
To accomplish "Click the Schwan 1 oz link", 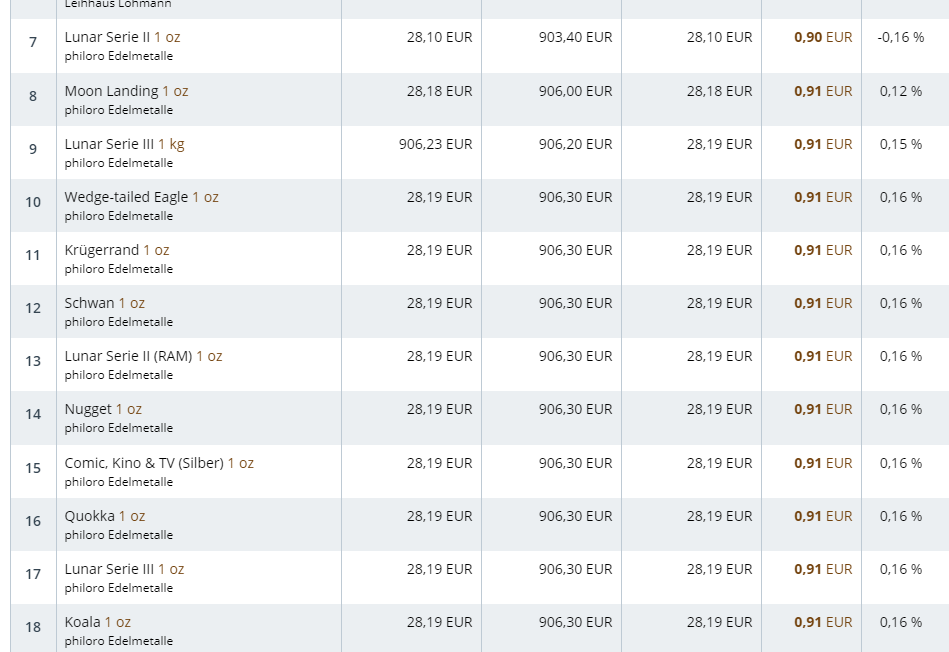I will click(104, 303).
